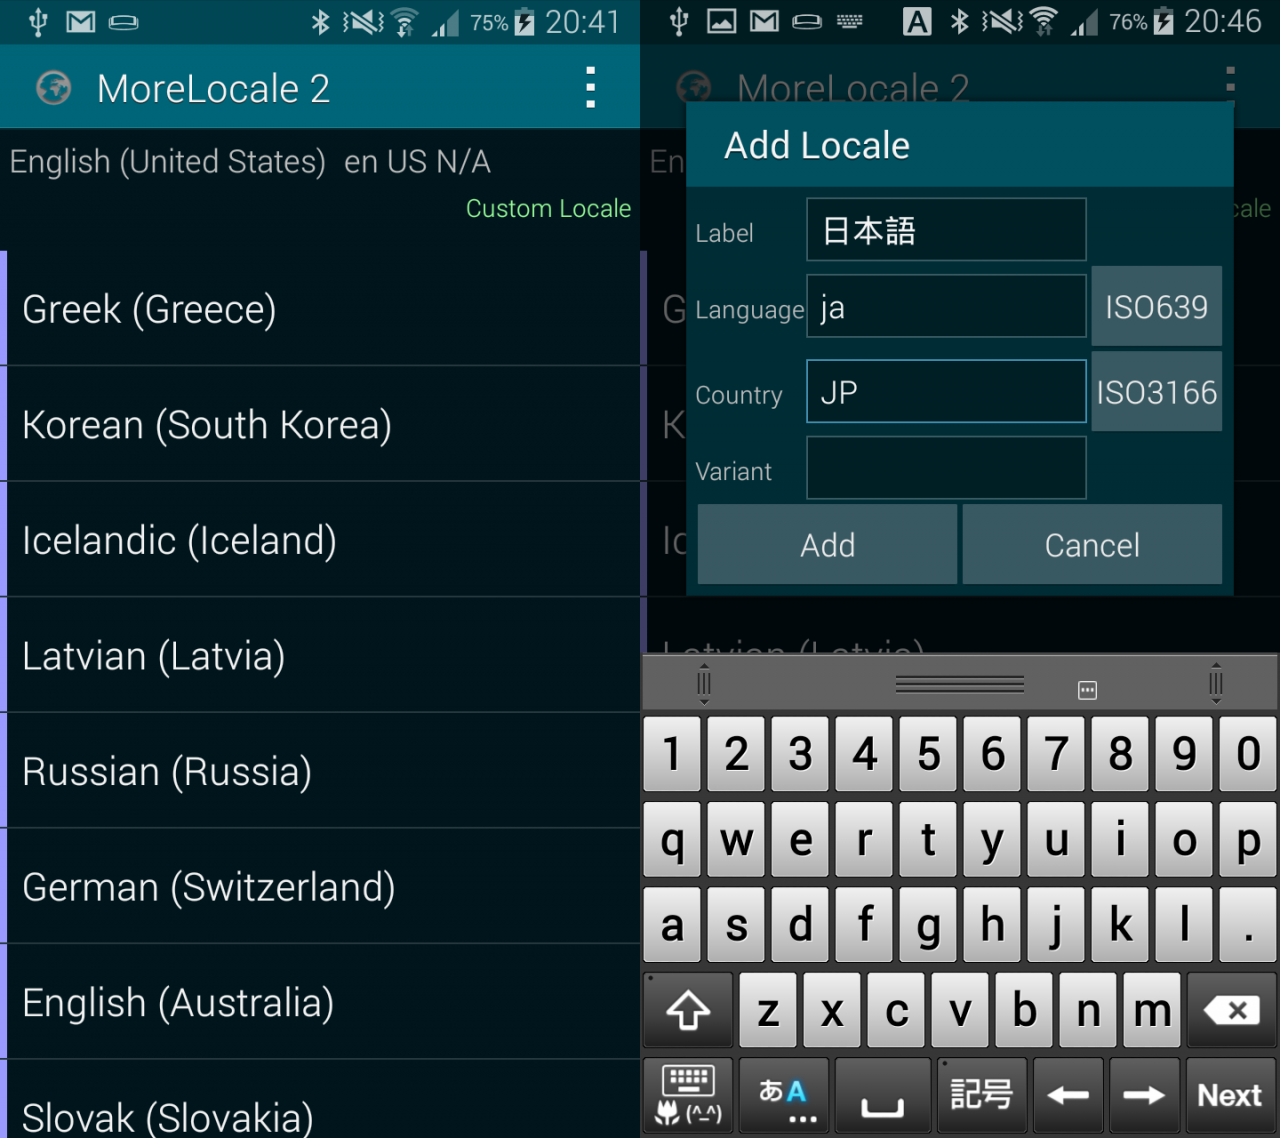Tap the A input-mode indicator in status bar
Screen dimensions: 1280x1138
[916, 21]
